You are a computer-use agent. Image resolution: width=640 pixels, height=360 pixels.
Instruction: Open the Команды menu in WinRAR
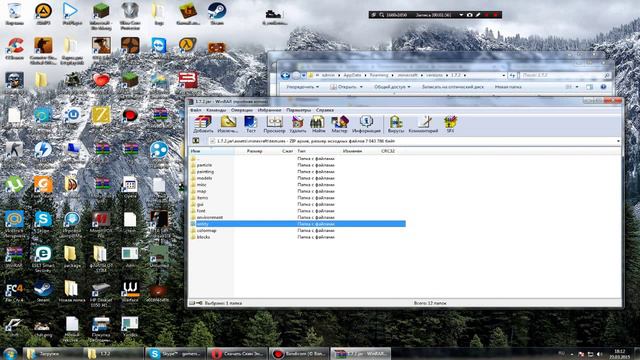pyautogui.click(x=216, y=110)
